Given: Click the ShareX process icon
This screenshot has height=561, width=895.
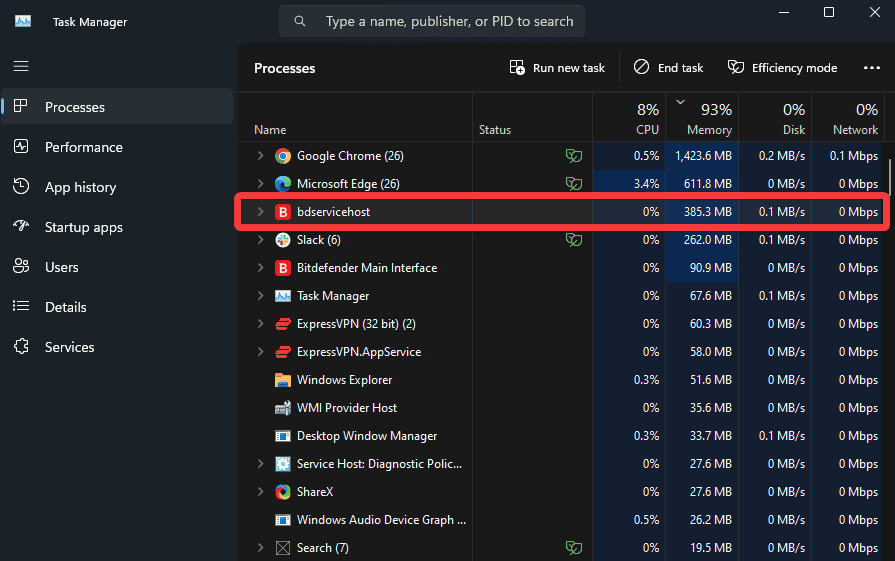Looking at the screenshot, I should (283, 492).
